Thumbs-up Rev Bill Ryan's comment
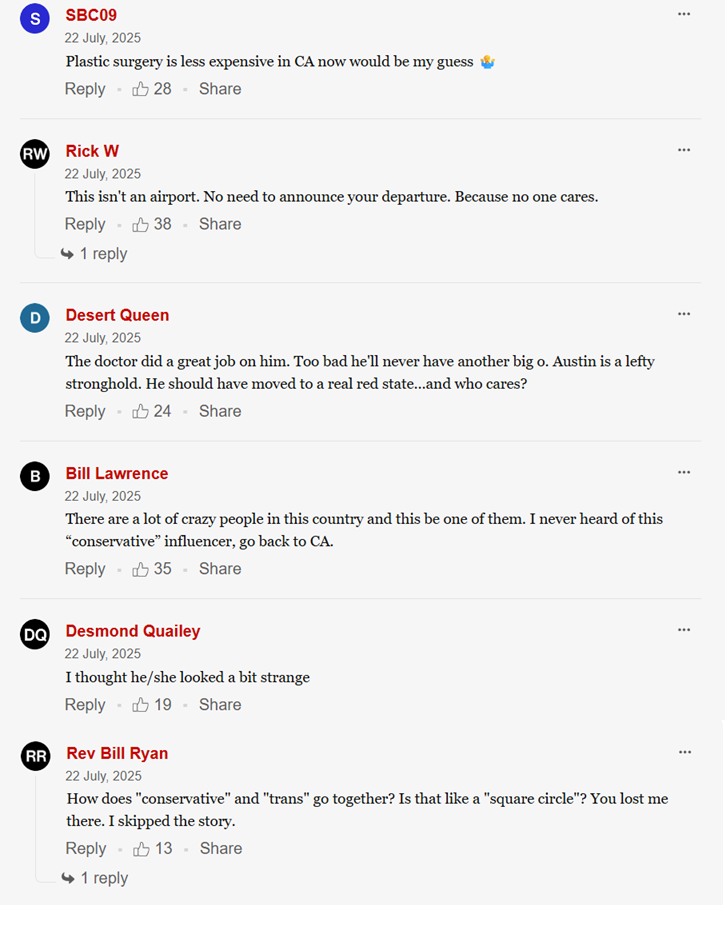727x936 pixels. click(x=141, y=849)
